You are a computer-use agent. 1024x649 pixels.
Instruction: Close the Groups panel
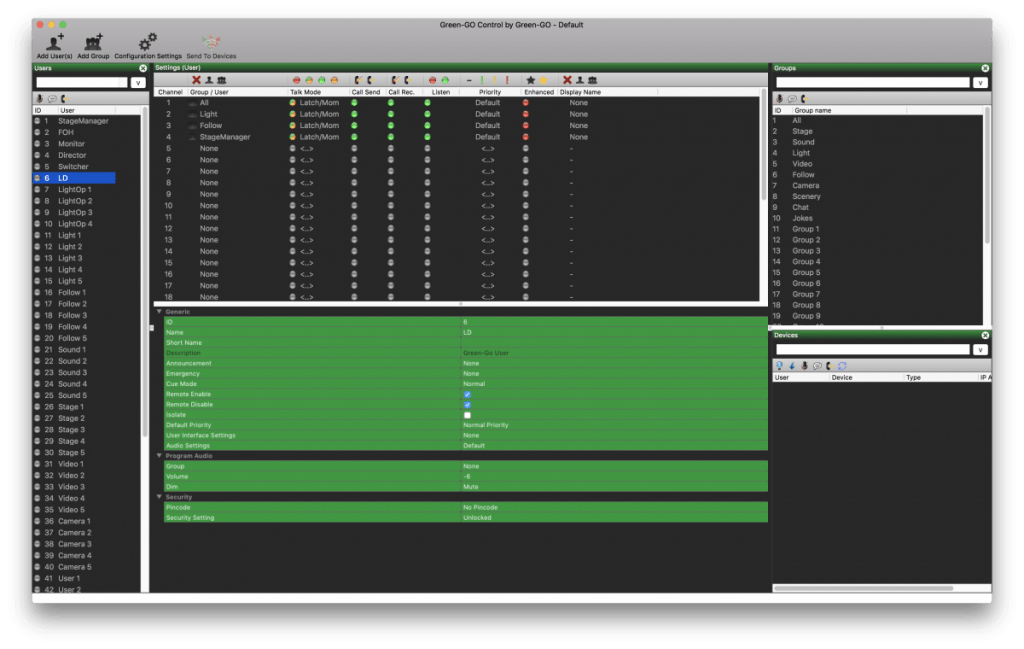point(985,68)
